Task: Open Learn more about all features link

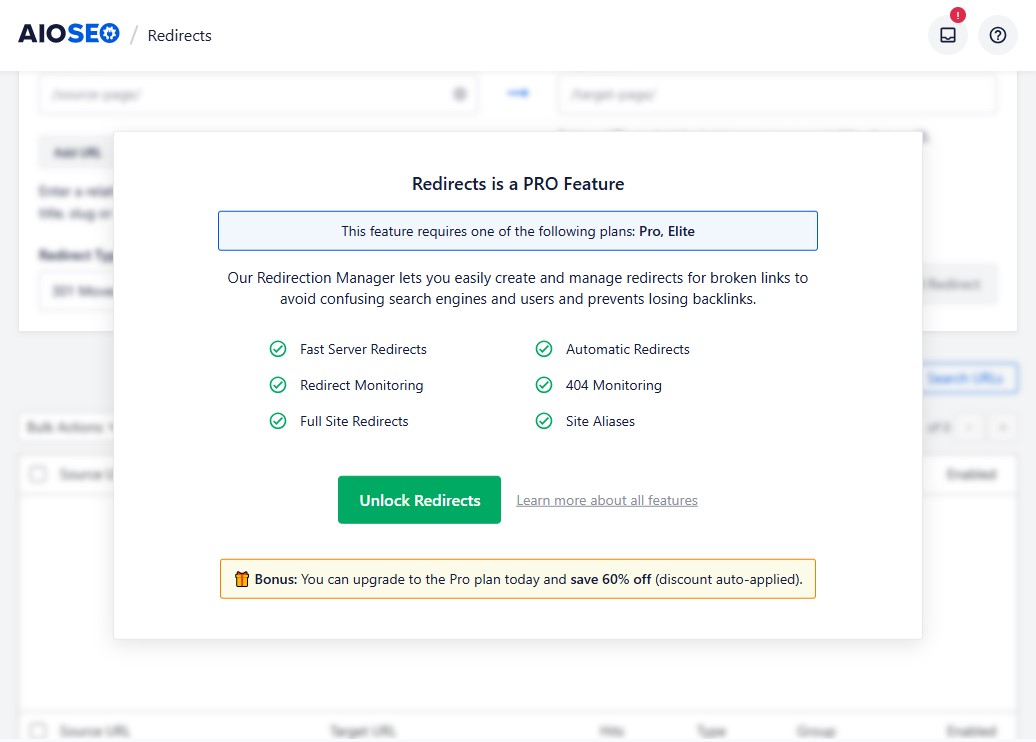Action: pyautogui.click(x=607, y=500)
